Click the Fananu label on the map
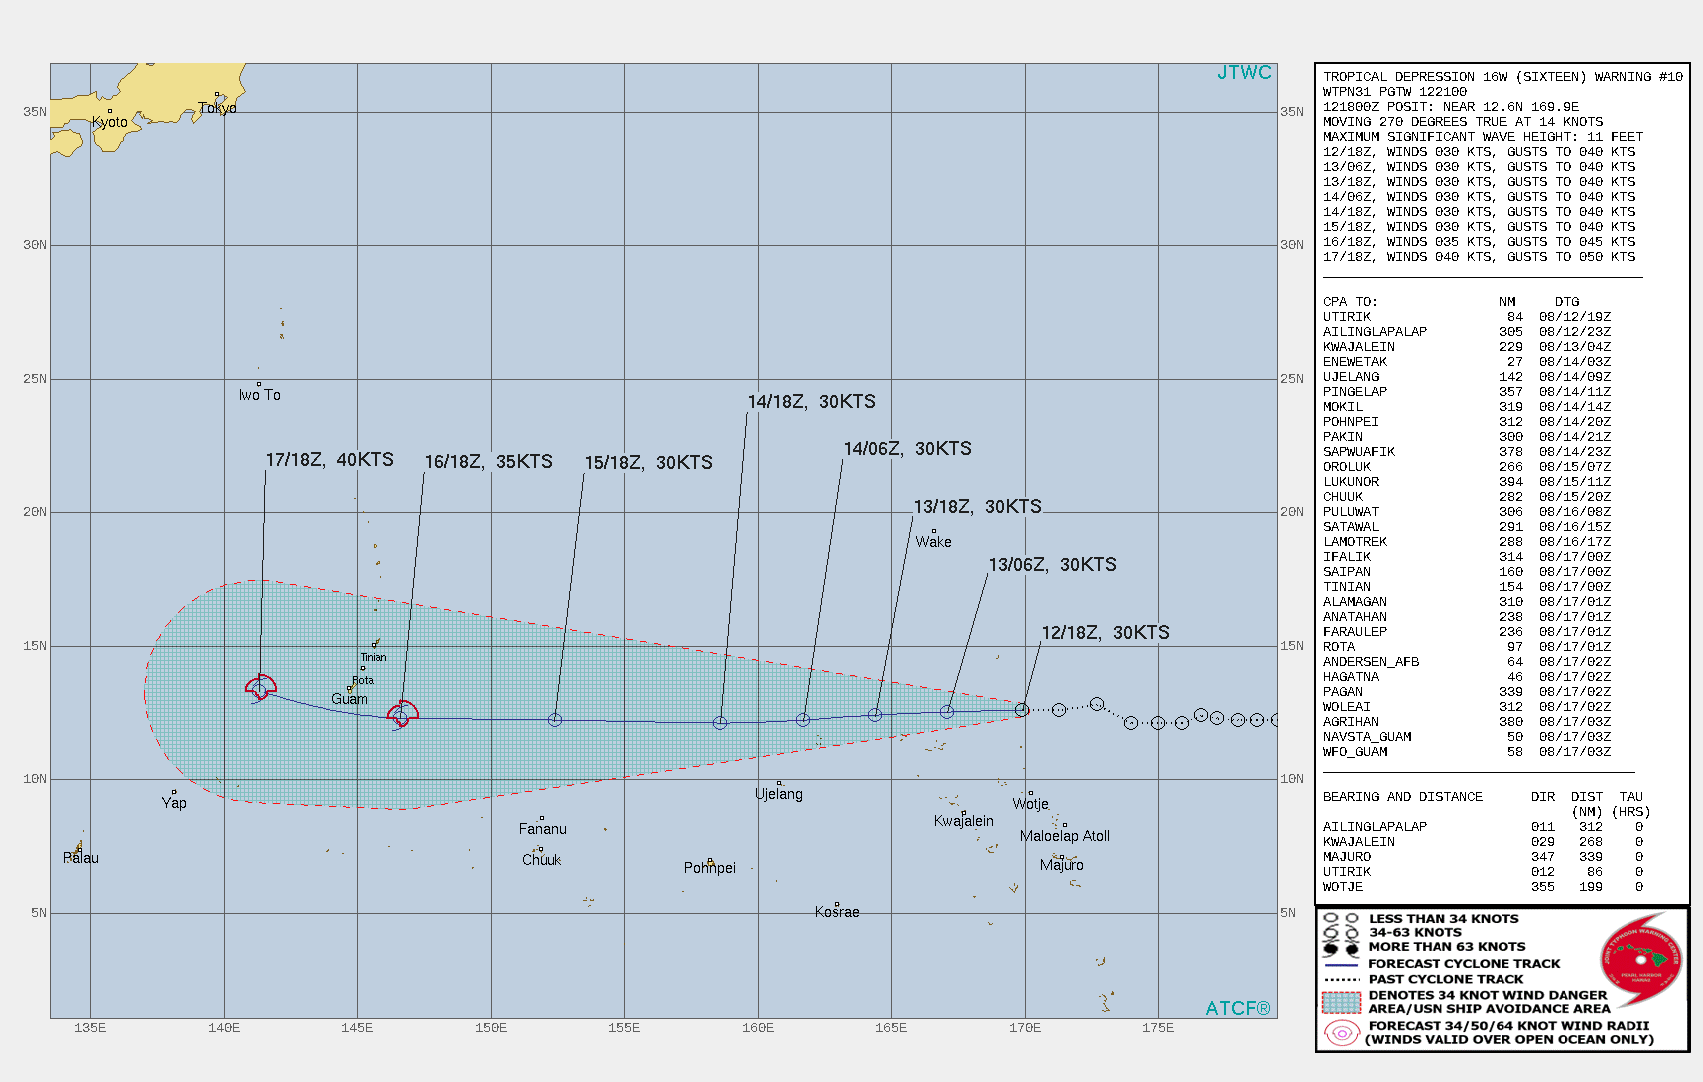The height and width of the screenshot is (1082, 1703). [543, 829]
